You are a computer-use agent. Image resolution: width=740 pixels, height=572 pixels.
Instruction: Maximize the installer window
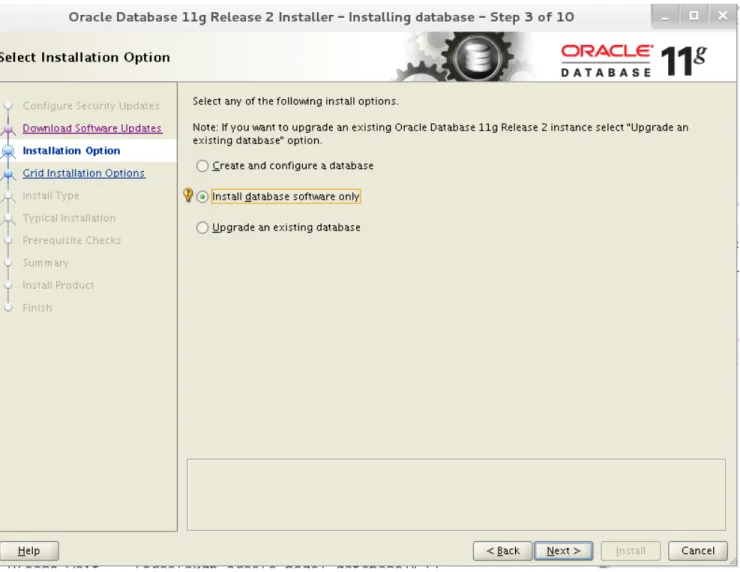coord(693,16)
